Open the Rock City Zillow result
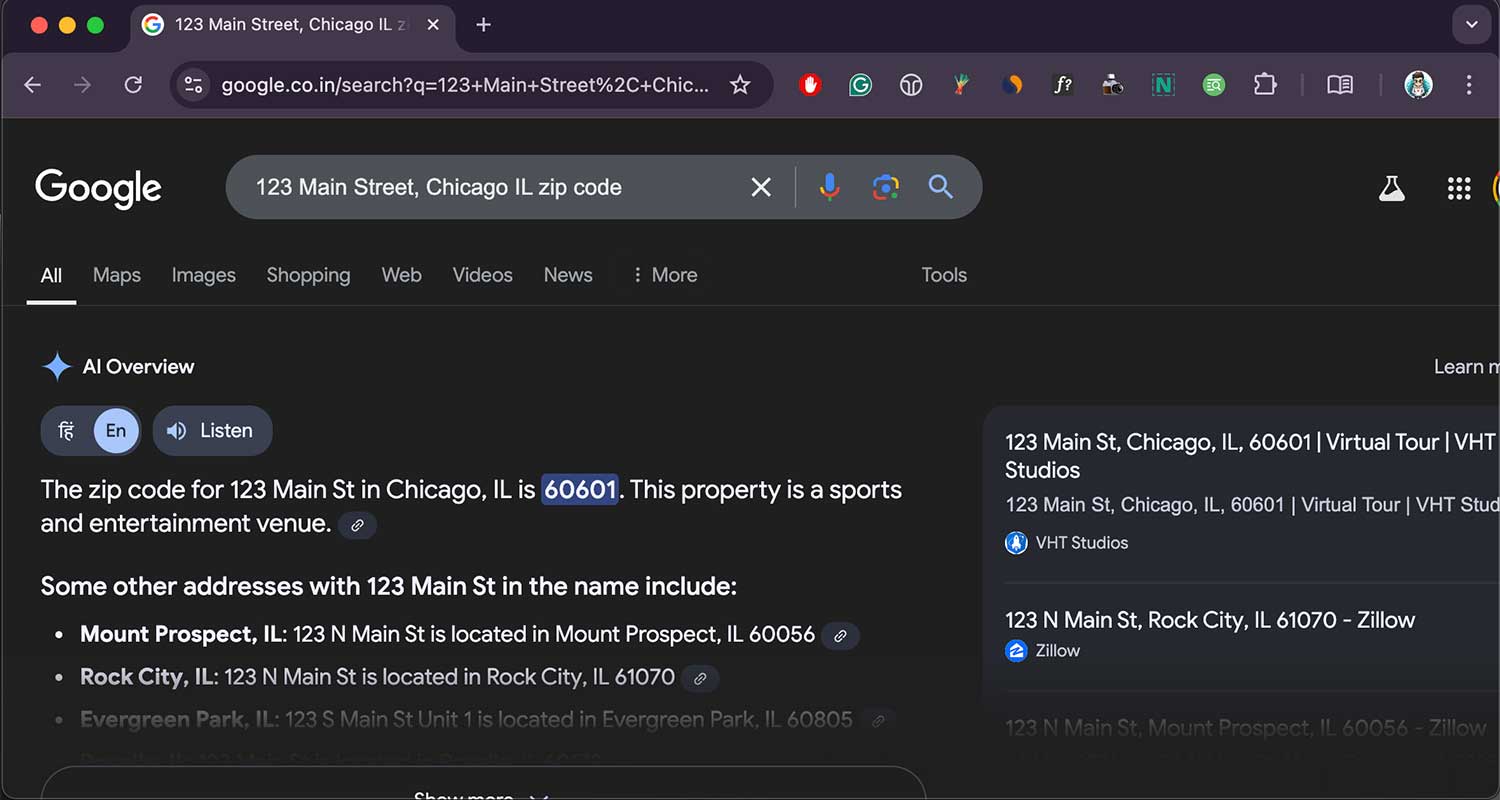This screenshot has width=1500, height=800. tap(1209, 620)
